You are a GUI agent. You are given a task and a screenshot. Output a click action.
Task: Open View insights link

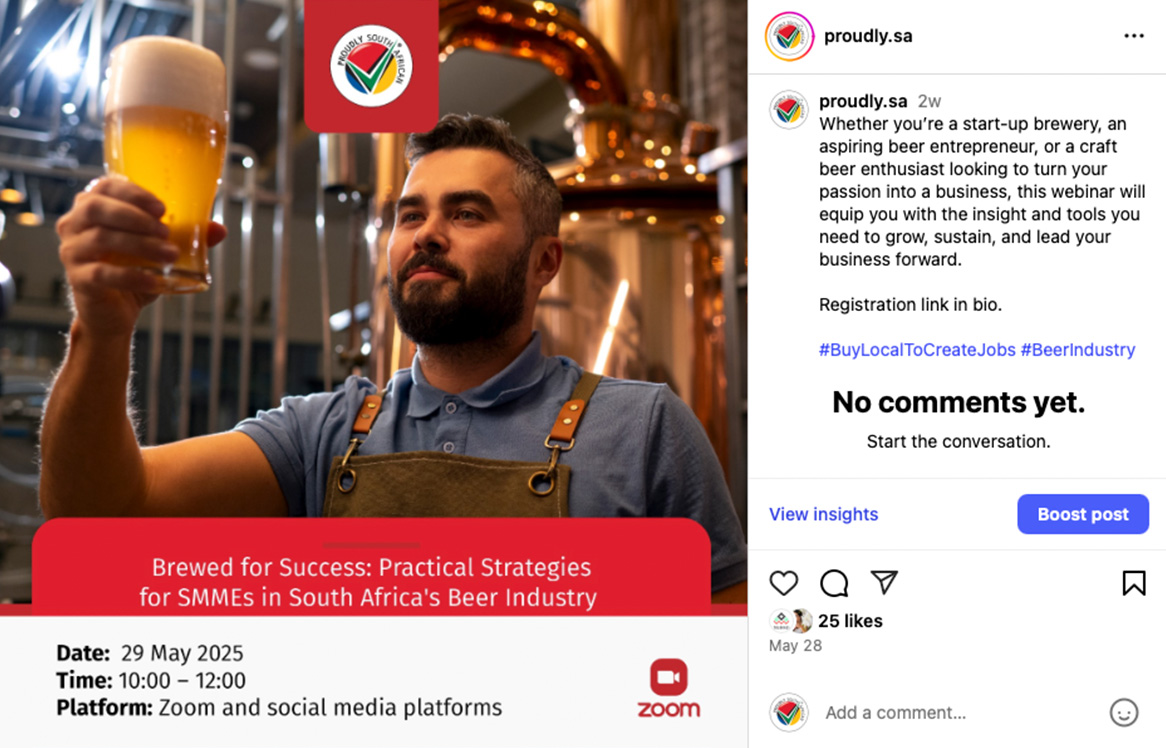[x=823, y=514]
